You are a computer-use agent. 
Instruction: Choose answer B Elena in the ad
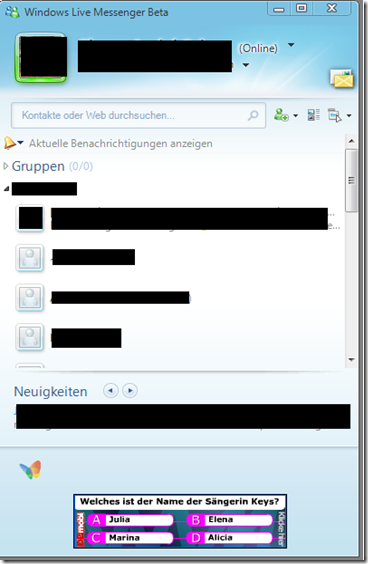tap(230, 520)
